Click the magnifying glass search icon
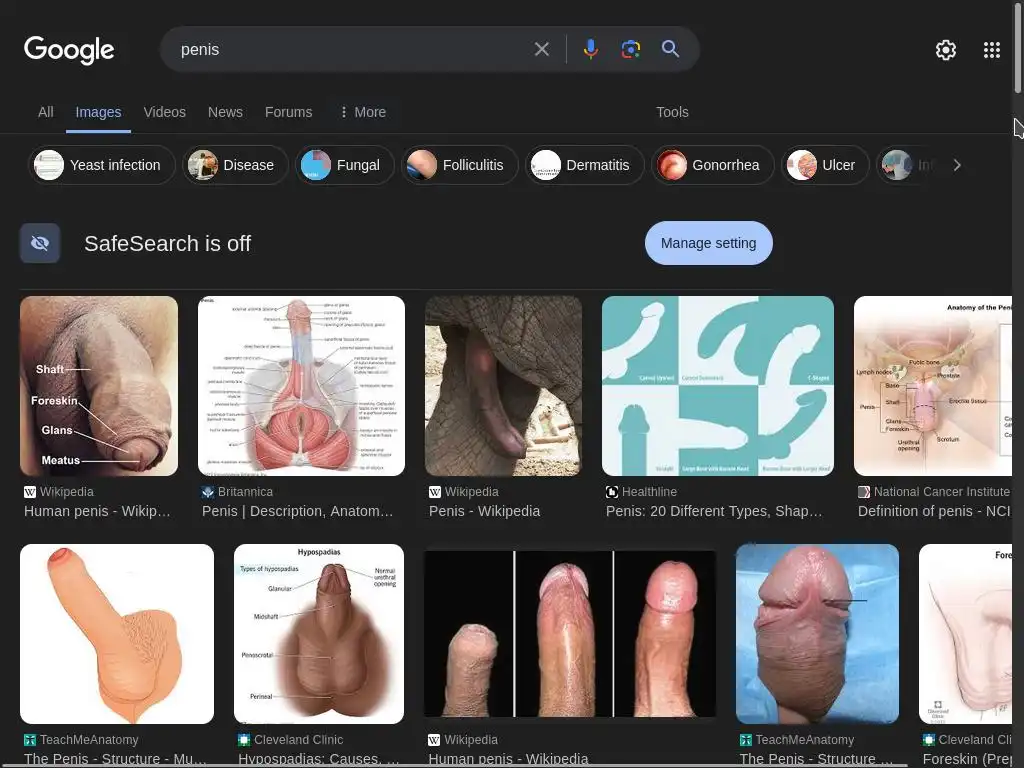This screenshot has height=768, width=1024. click(x=670, y=49)
